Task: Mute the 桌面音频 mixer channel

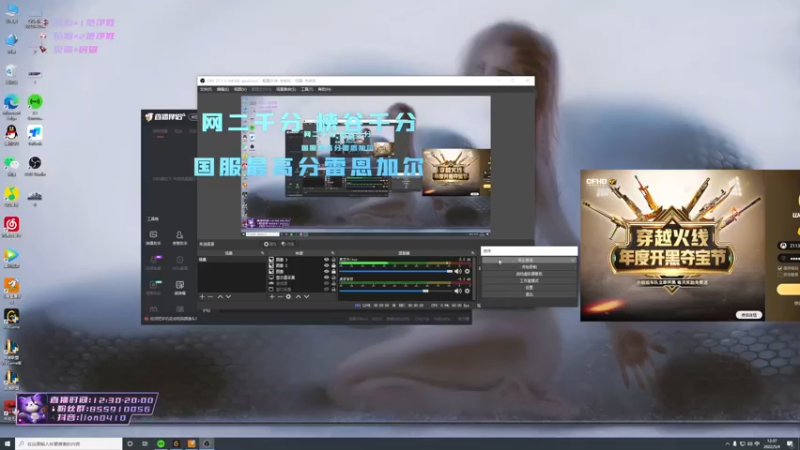Action: tap(458, 291)
